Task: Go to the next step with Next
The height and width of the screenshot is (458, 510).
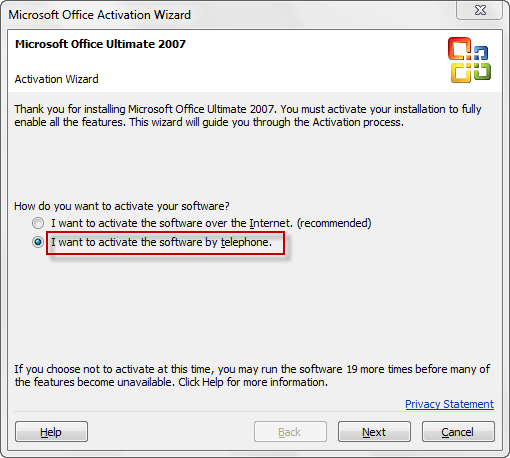Action: [374, 432]
